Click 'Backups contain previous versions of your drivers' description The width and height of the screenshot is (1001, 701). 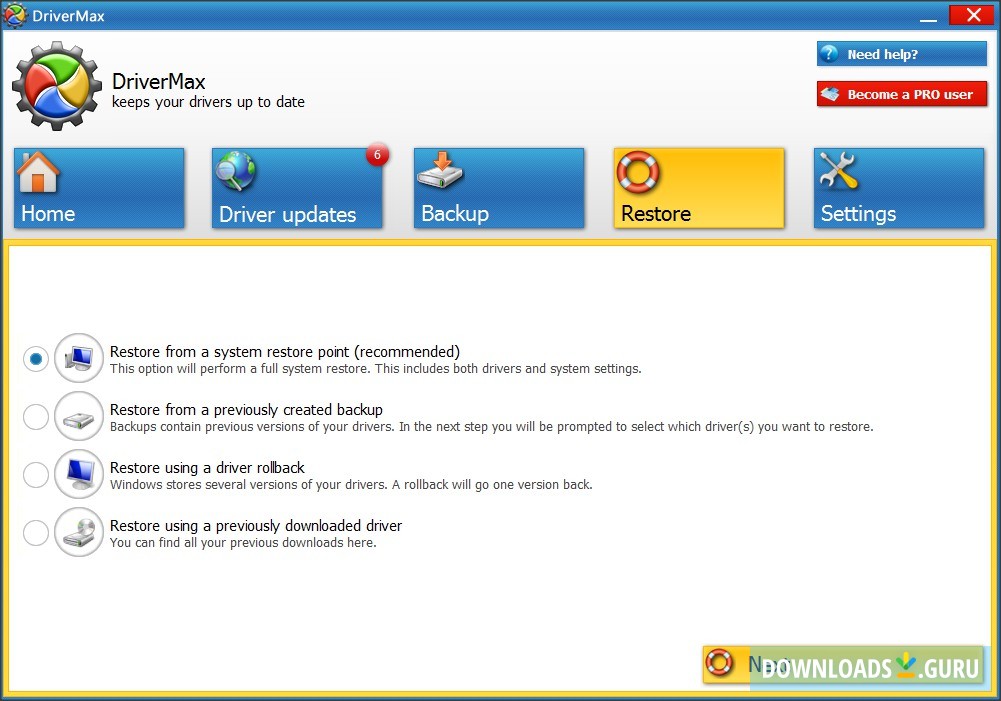492,426
